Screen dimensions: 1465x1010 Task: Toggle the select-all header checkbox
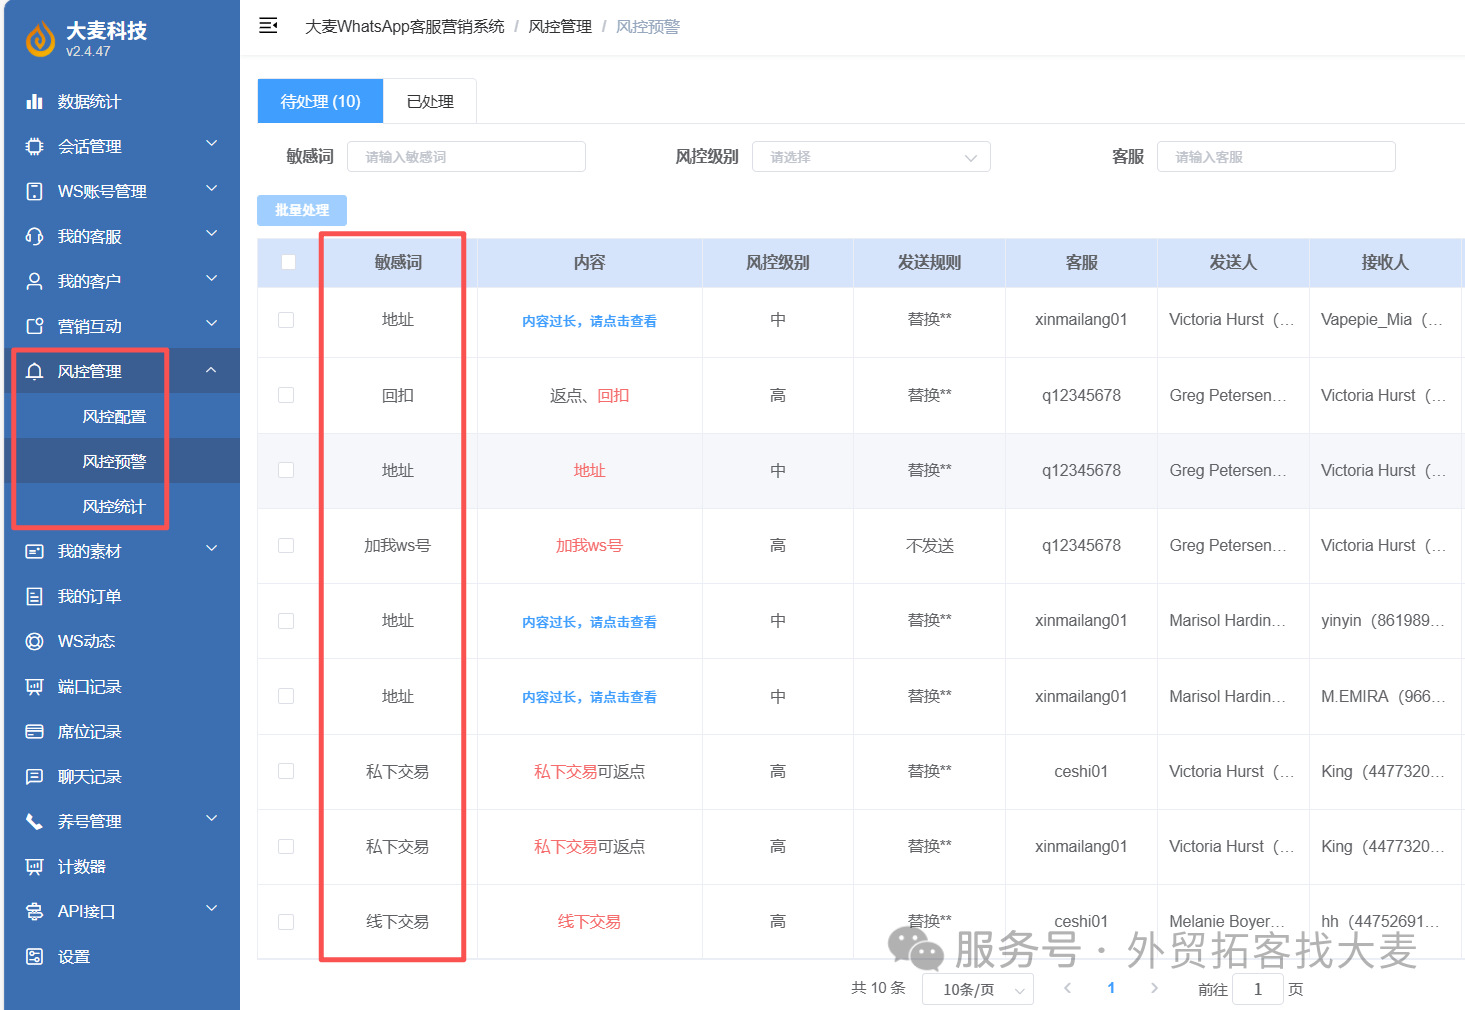(x=288, y=262)
